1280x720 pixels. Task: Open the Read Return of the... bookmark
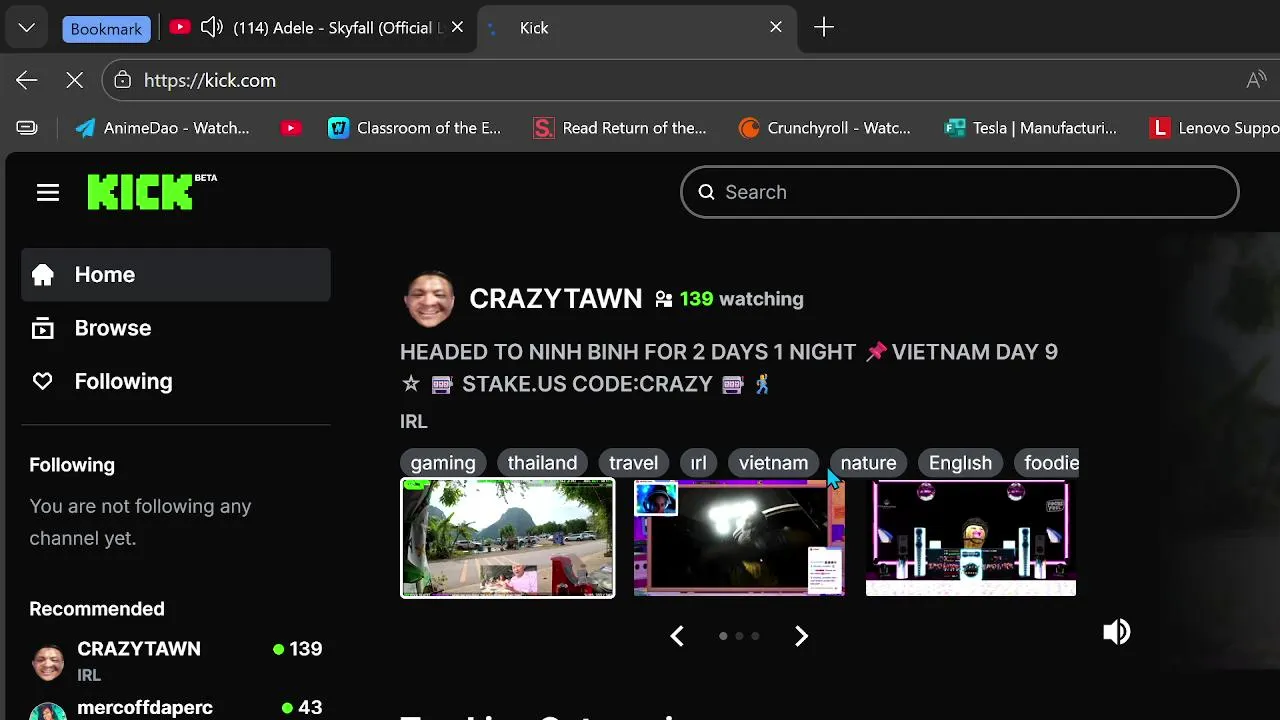point(620,128)
